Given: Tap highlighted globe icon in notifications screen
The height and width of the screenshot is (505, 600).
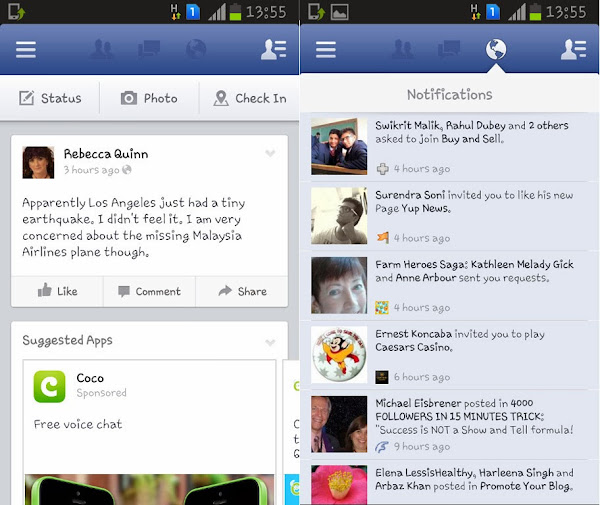Looking at the screenshot, I should [x=496, y=49].
